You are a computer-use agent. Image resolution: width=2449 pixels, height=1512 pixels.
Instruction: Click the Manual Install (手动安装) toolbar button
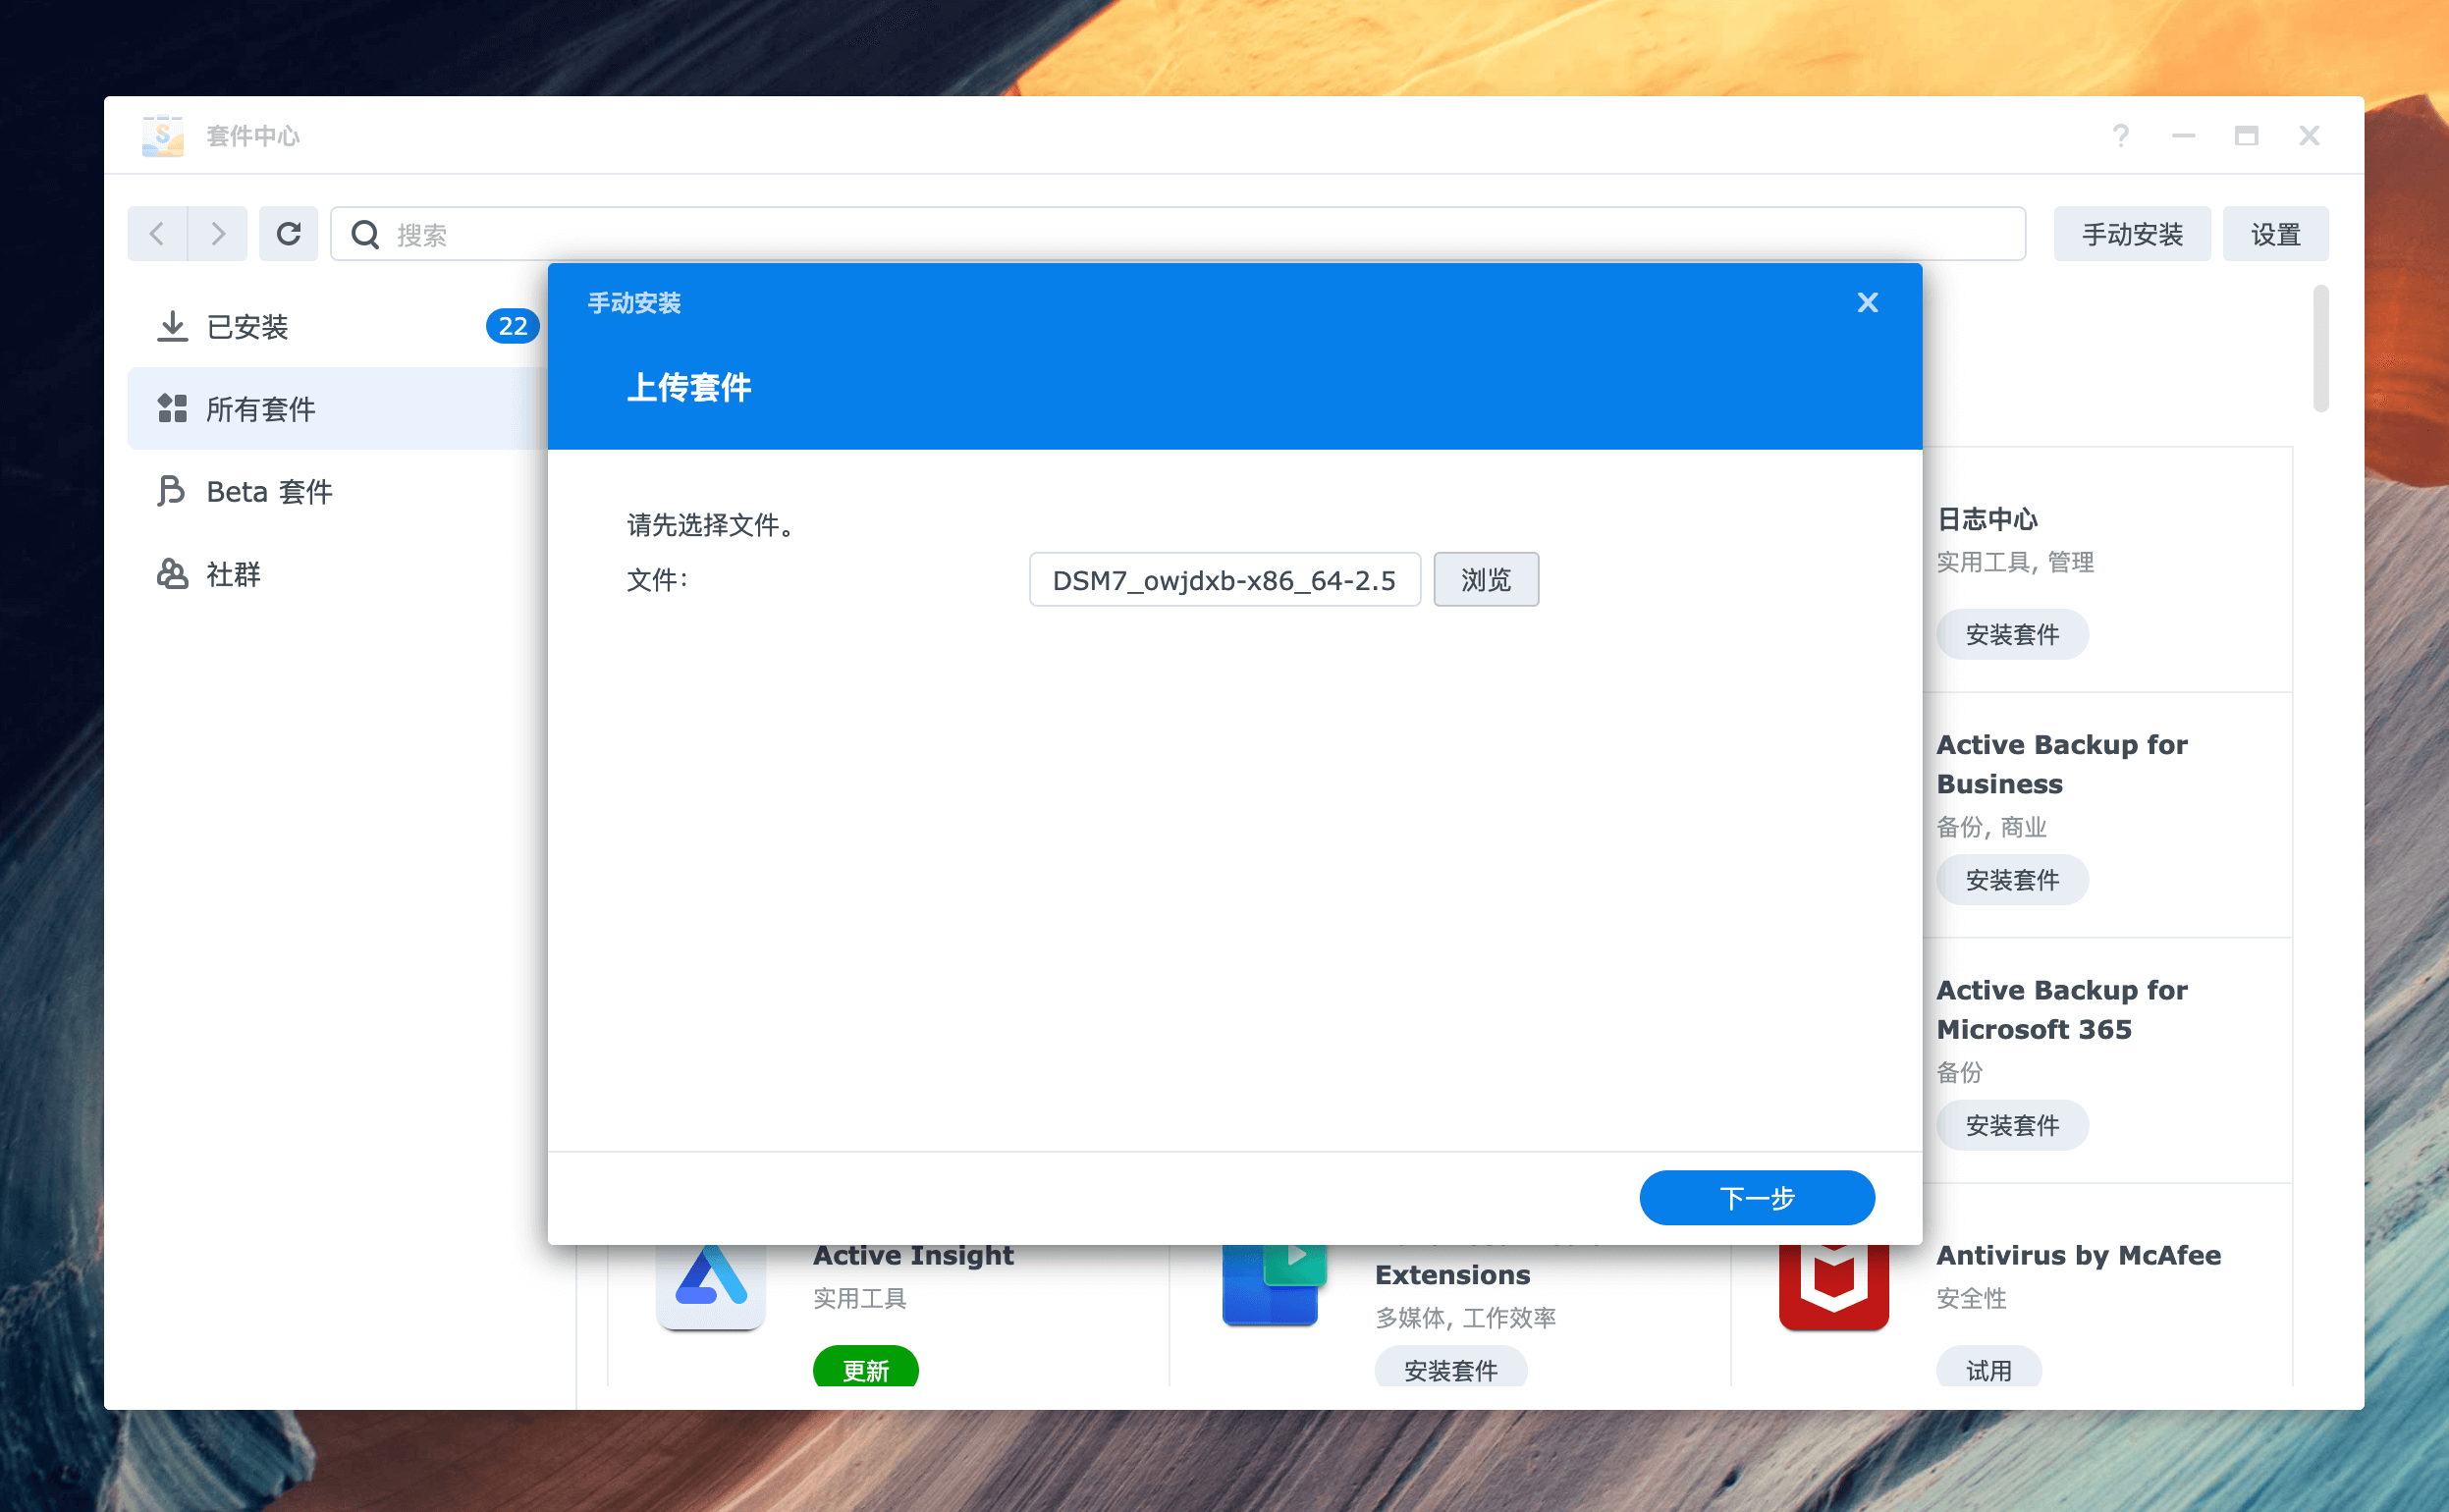[2131, 235]
